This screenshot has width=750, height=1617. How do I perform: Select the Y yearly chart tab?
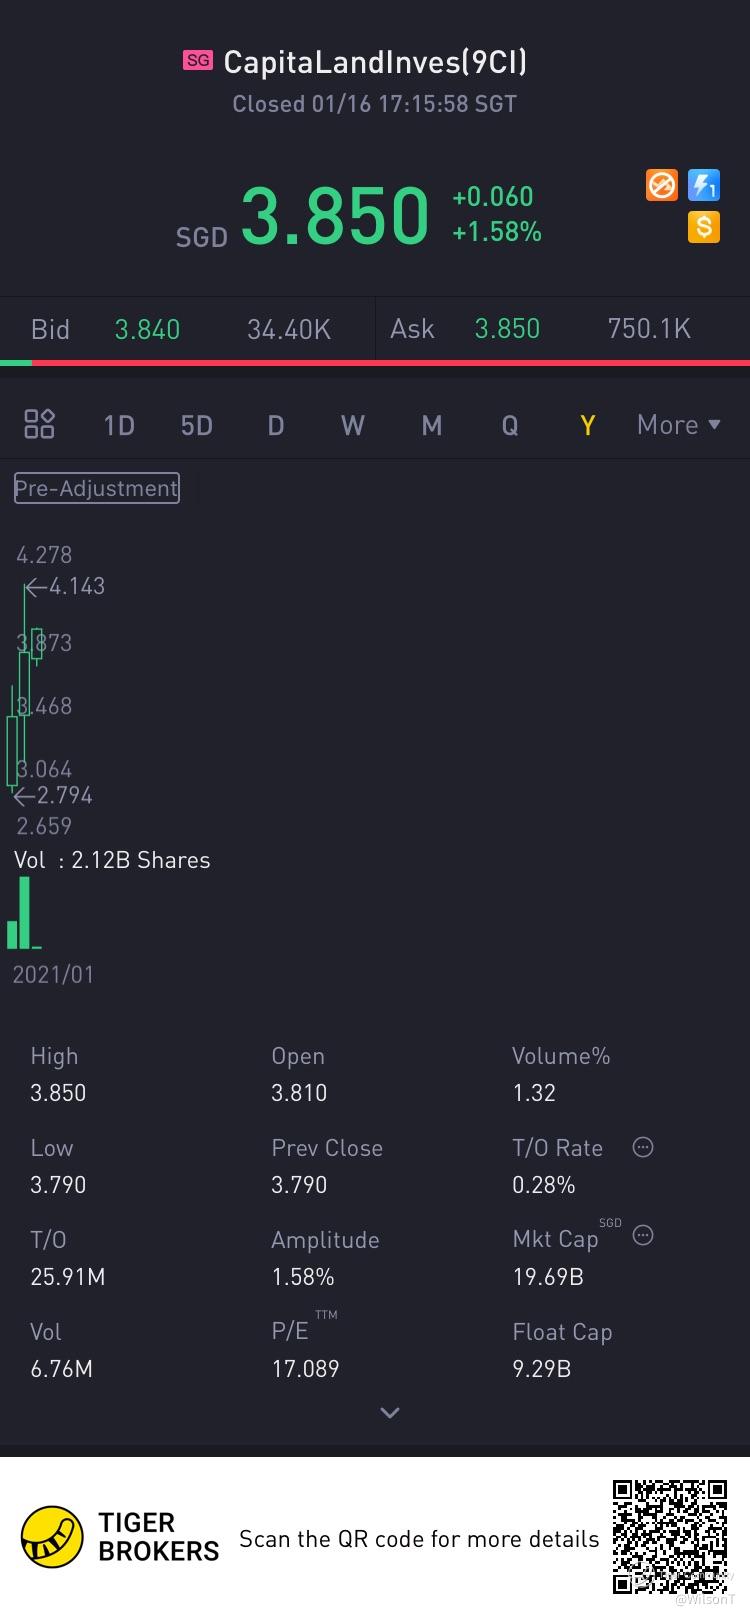pos(588,425)
